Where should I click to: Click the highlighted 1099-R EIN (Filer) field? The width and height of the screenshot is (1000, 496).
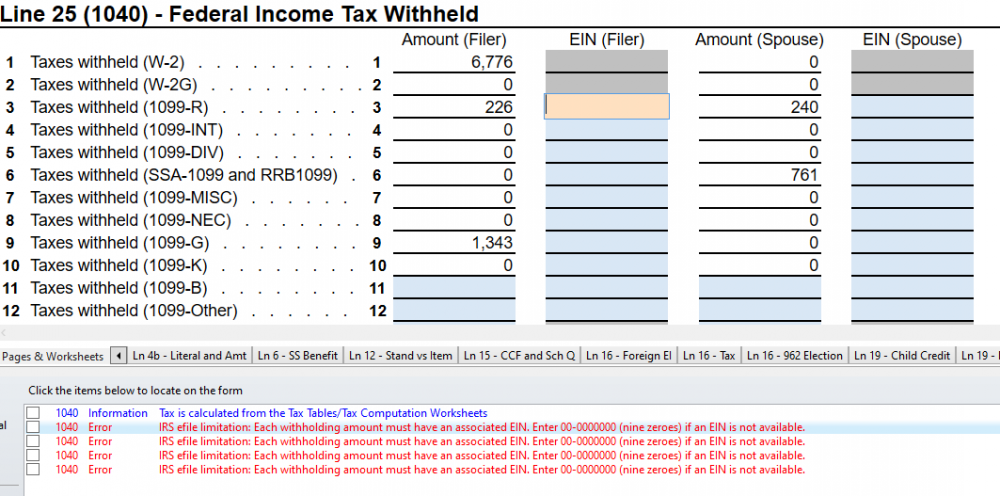click(x=607, y=106)
